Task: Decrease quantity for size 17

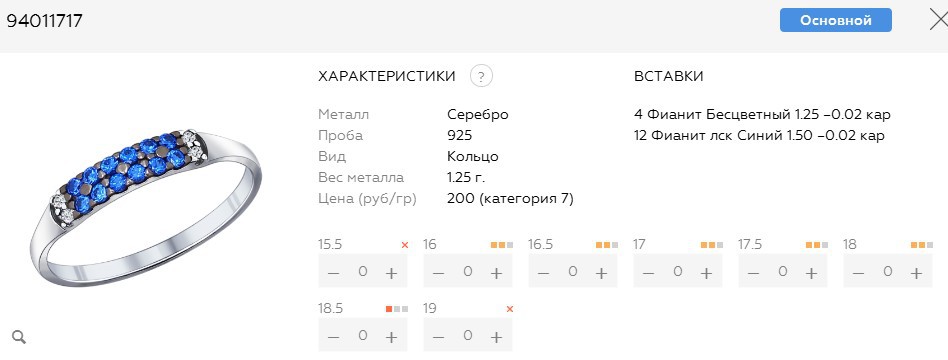Action: click(649, 273)
